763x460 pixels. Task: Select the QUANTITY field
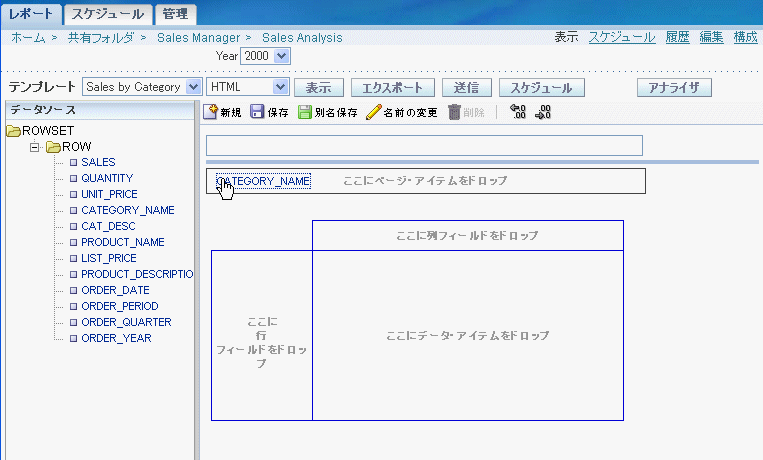point(107,178)
